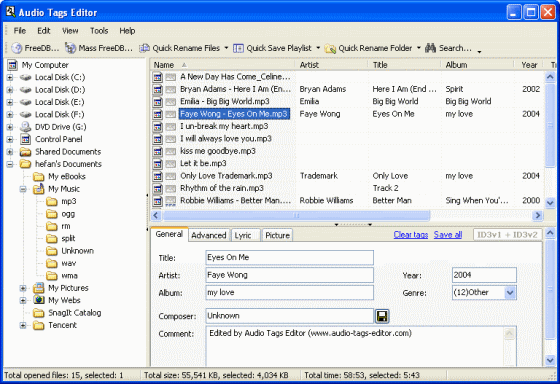The width and height of the screenshot is (560, 384).
Task: Open the Help menu
Action: point(127,31)
